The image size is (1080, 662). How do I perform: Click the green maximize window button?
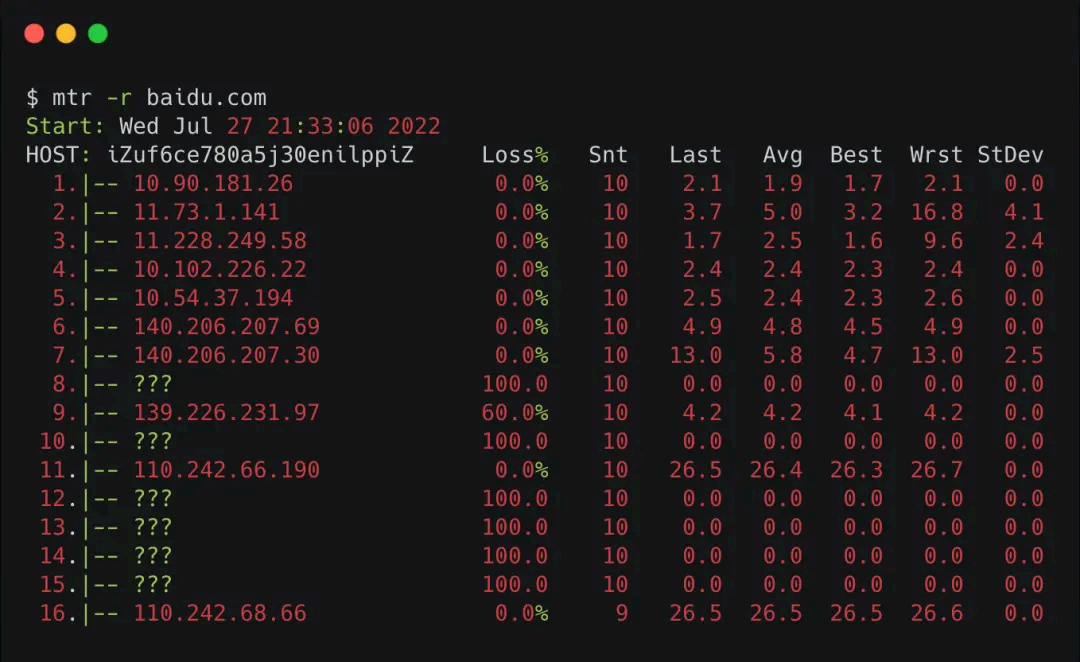pyautogui.click(x=98, y=34)
